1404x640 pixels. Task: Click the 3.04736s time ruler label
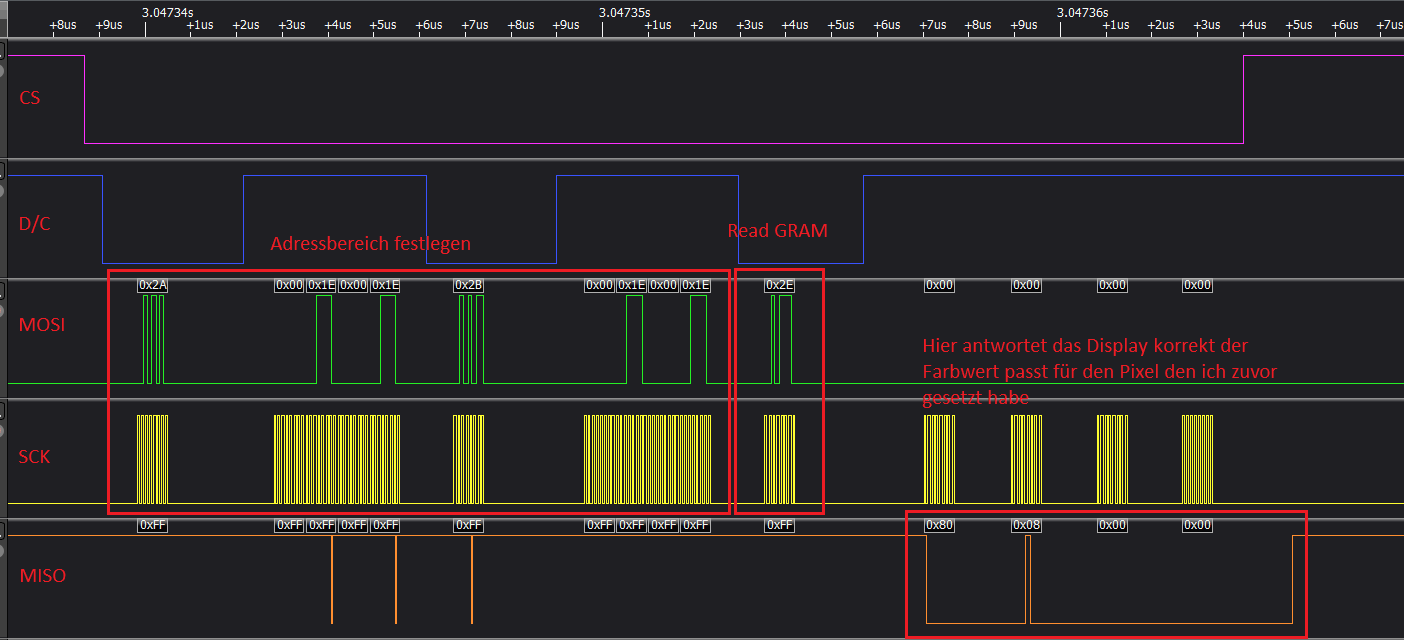pos(1083,12)
